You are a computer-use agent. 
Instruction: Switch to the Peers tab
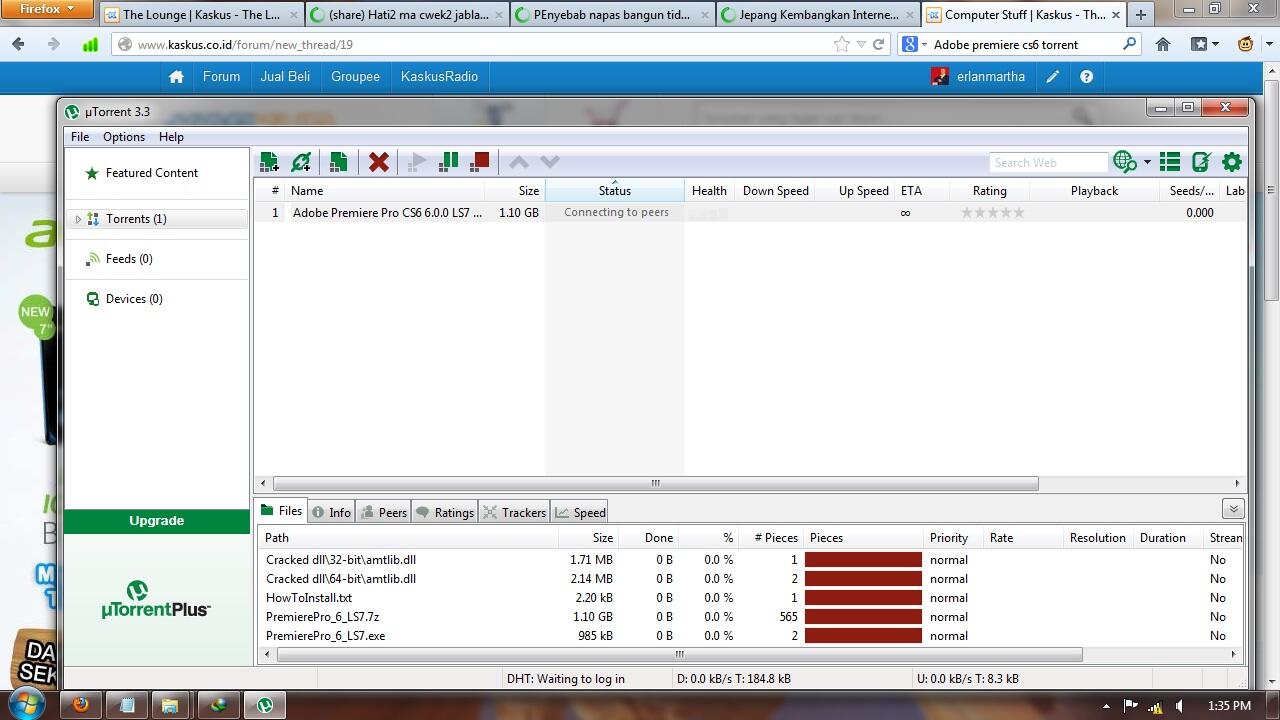tap(383, 512)
